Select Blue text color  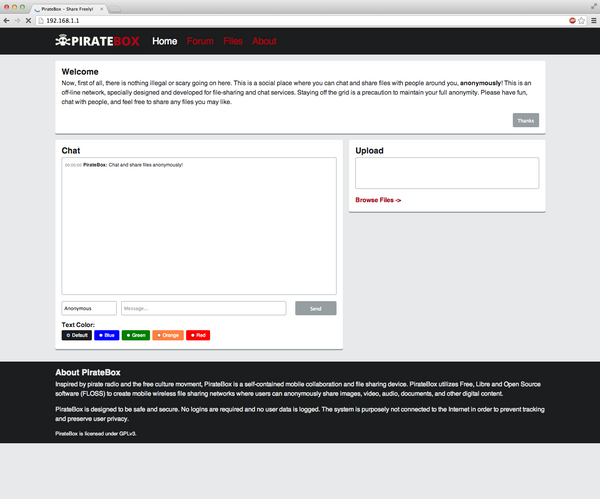point(107,335)
